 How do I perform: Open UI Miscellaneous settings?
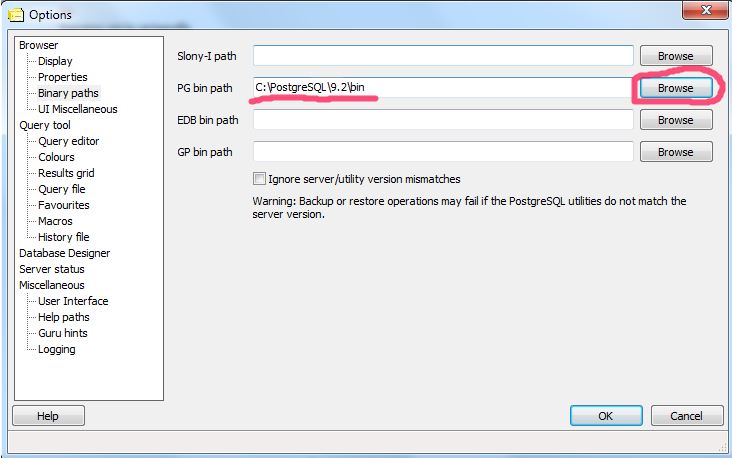pyautogui.click(x=77, y=109)
